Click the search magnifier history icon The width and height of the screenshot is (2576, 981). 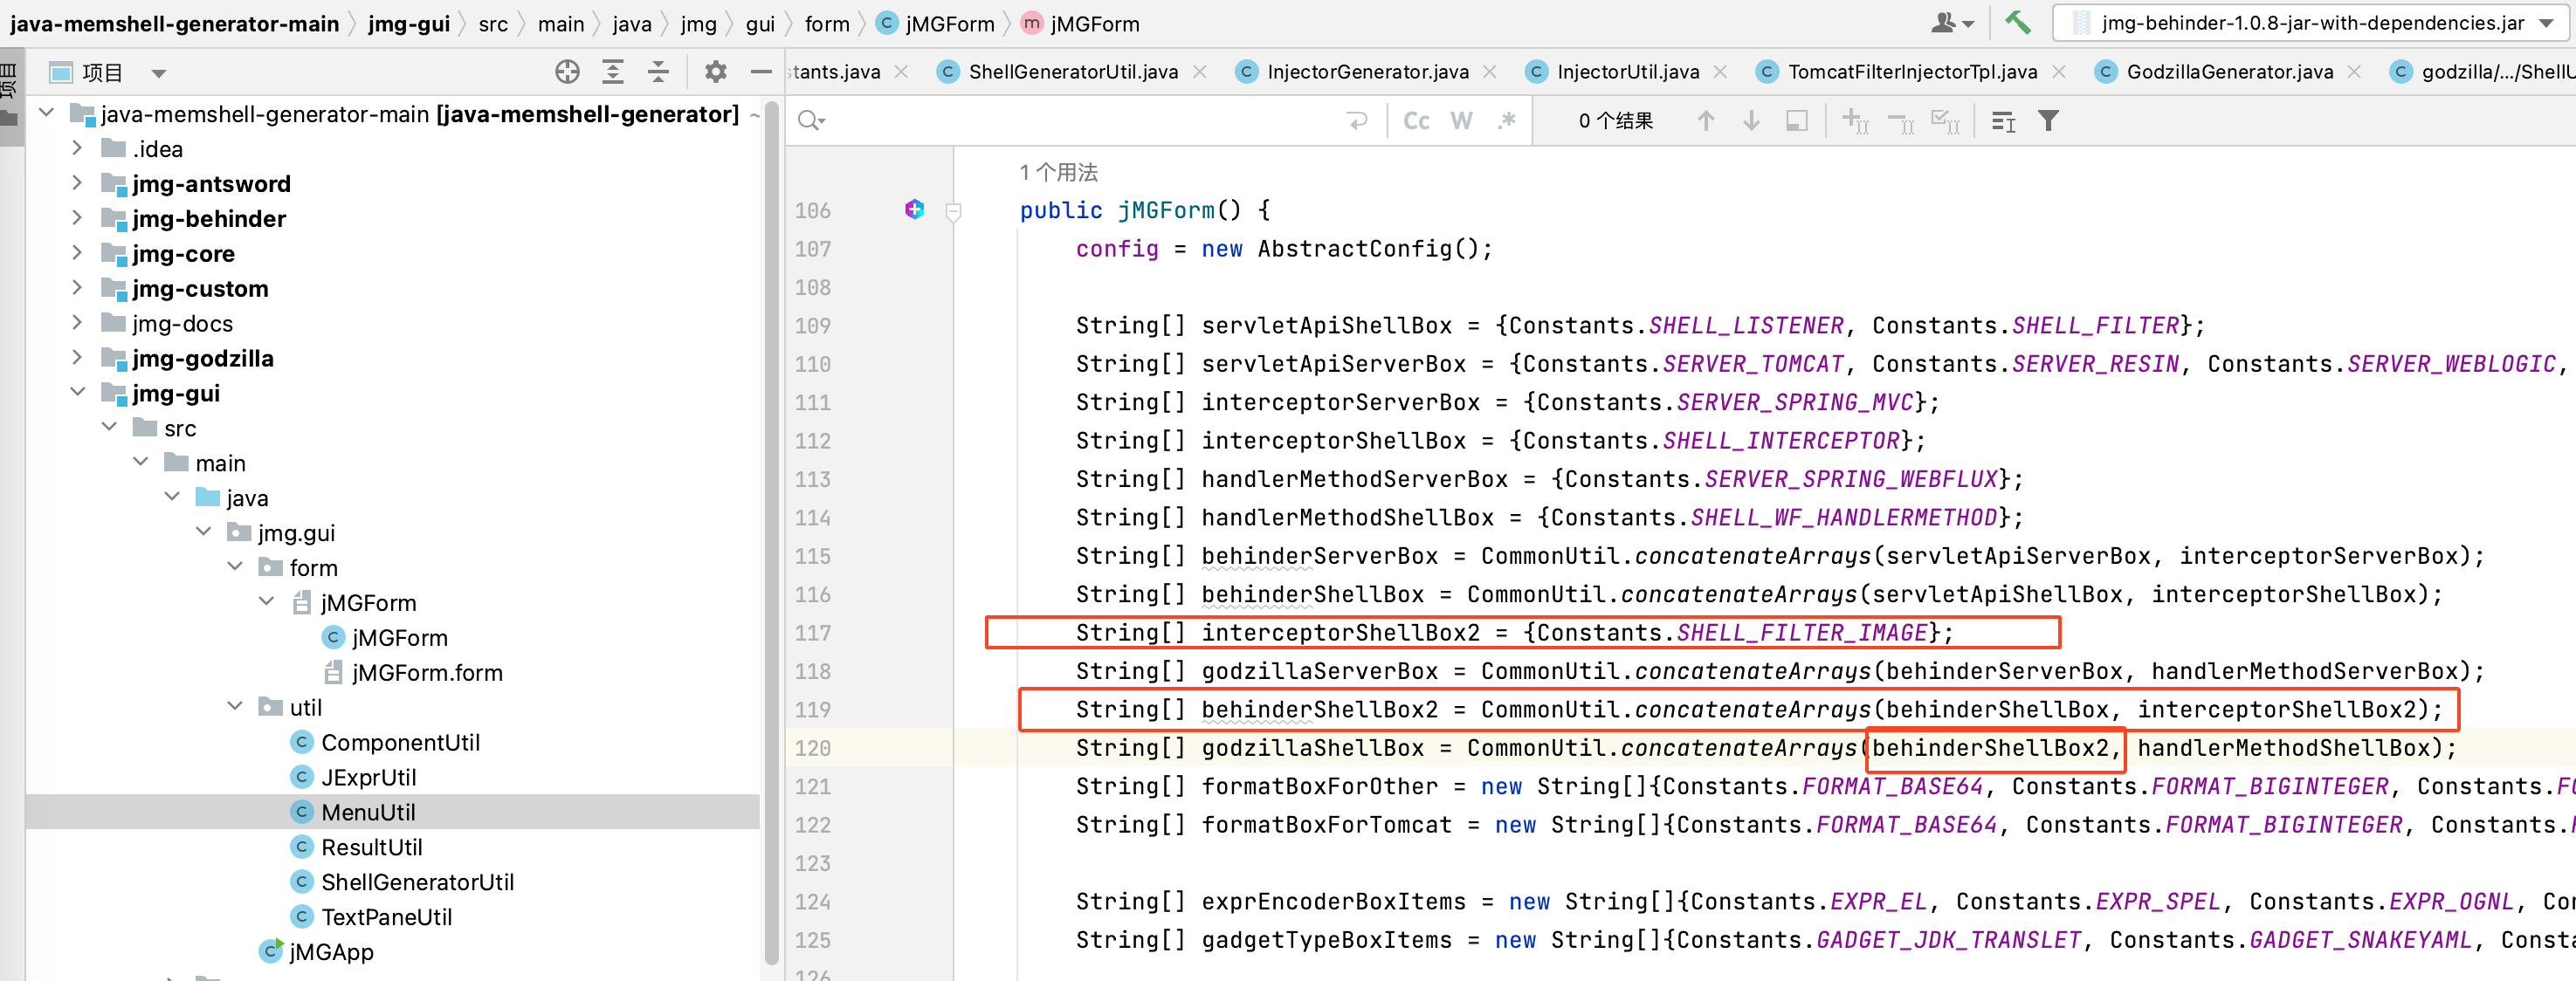tap(811, 121)
